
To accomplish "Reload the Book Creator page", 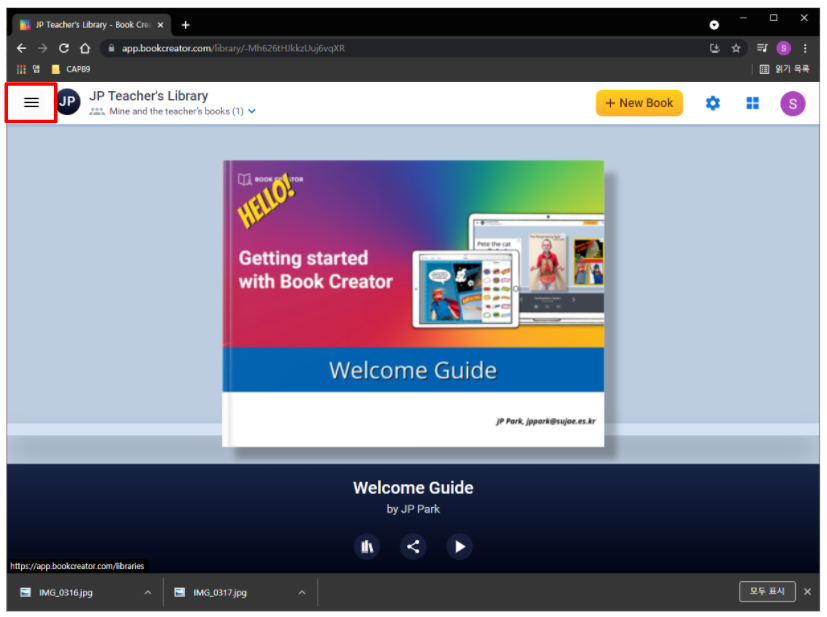I will (64, 48).
